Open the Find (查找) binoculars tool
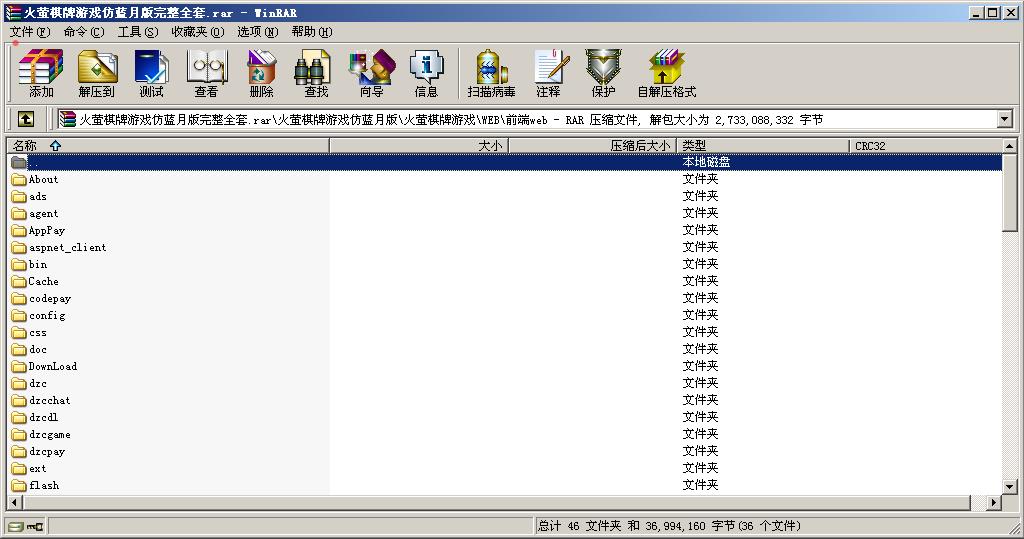1024x539 pixels. [x=316, y=74]
